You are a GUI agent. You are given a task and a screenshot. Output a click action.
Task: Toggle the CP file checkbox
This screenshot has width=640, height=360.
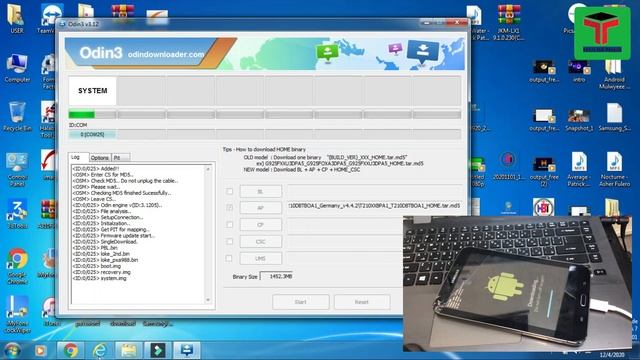coord(229,224)
